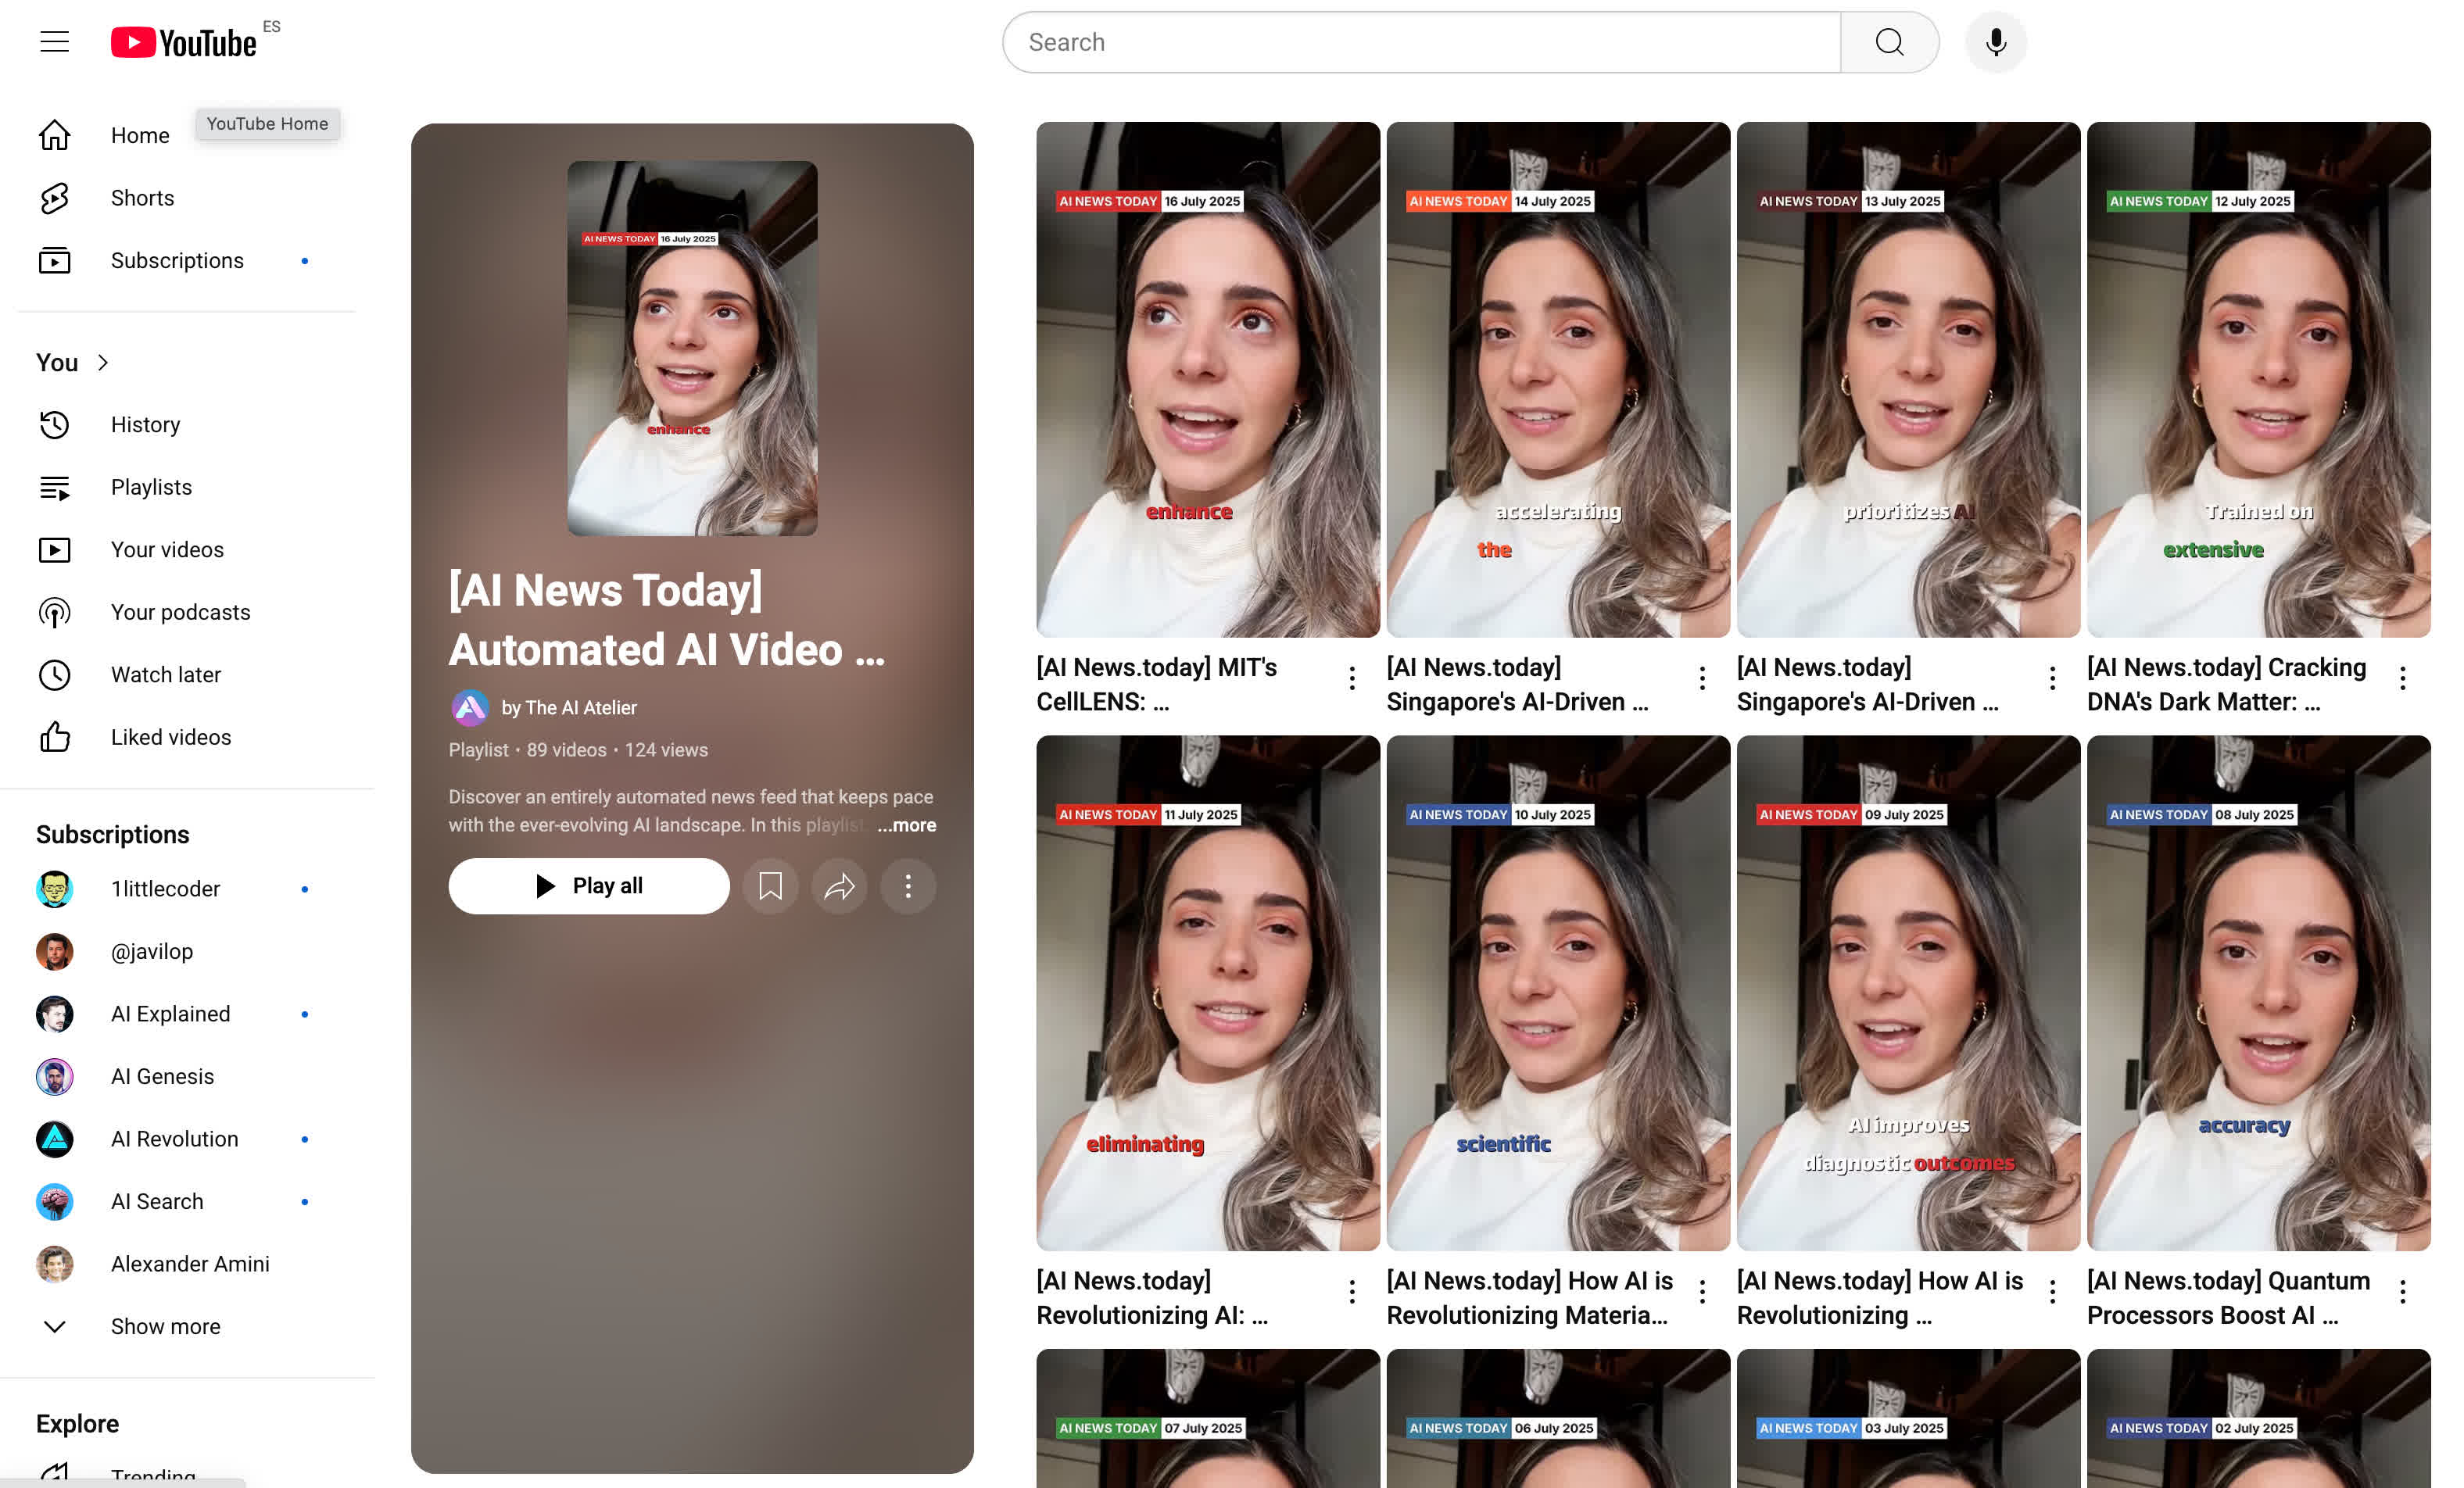Click The AI Atelier channel avatar
The height and width of the screenshot is (1488, 2464).
pos(470,708)
